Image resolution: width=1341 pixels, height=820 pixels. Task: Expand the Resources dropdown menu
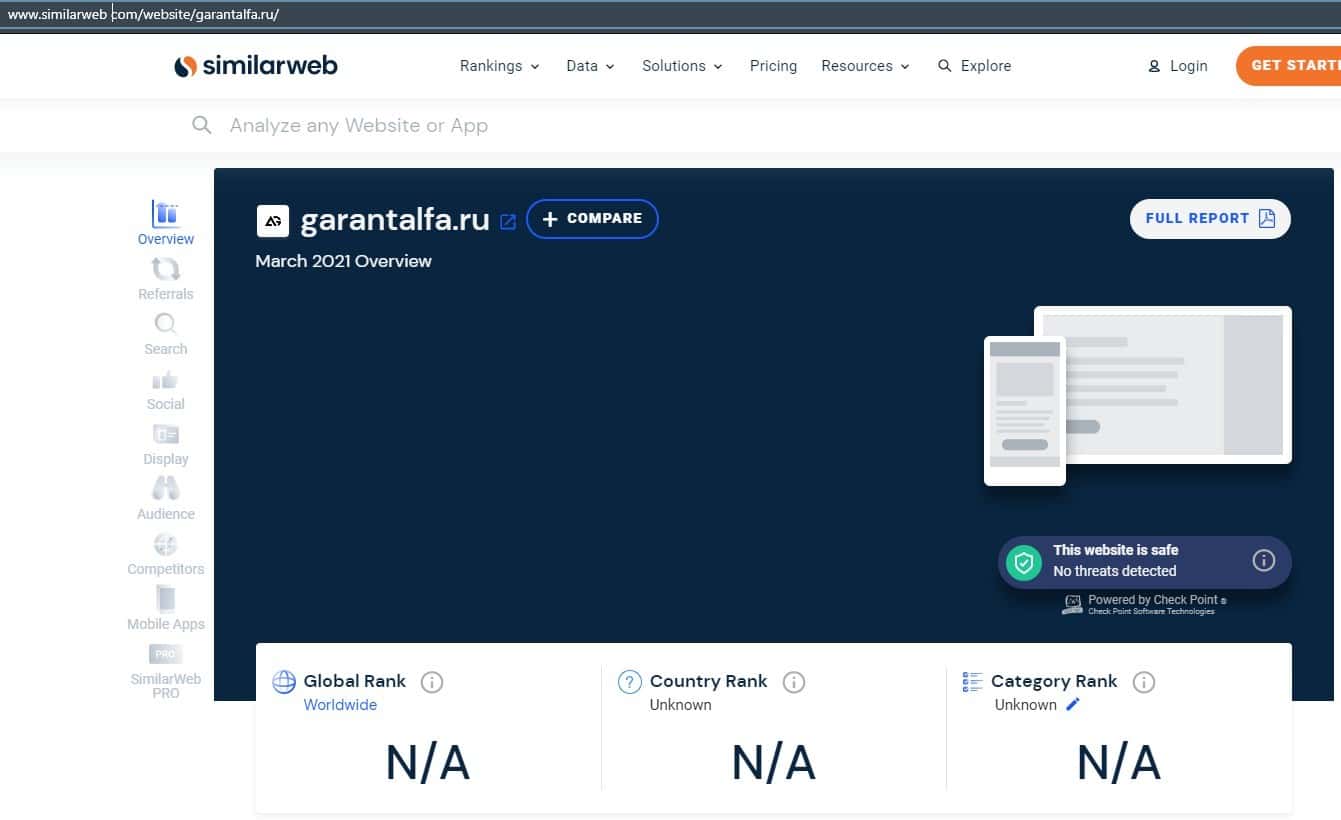[x=866, y=66]
